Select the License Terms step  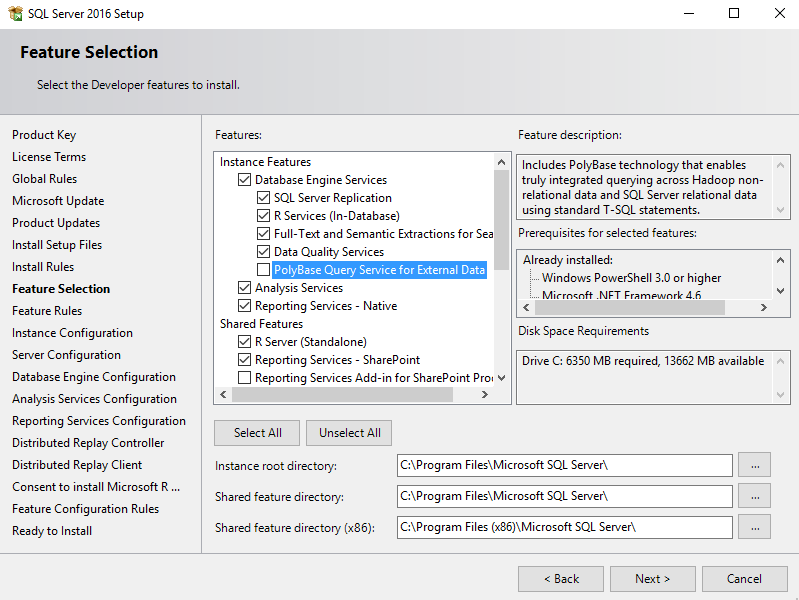click(49, 157)
